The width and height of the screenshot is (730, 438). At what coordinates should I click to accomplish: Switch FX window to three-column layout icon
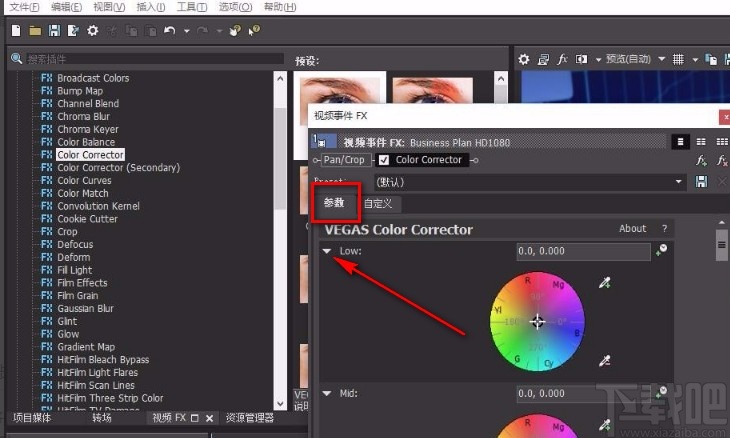(x=722, y=142)
